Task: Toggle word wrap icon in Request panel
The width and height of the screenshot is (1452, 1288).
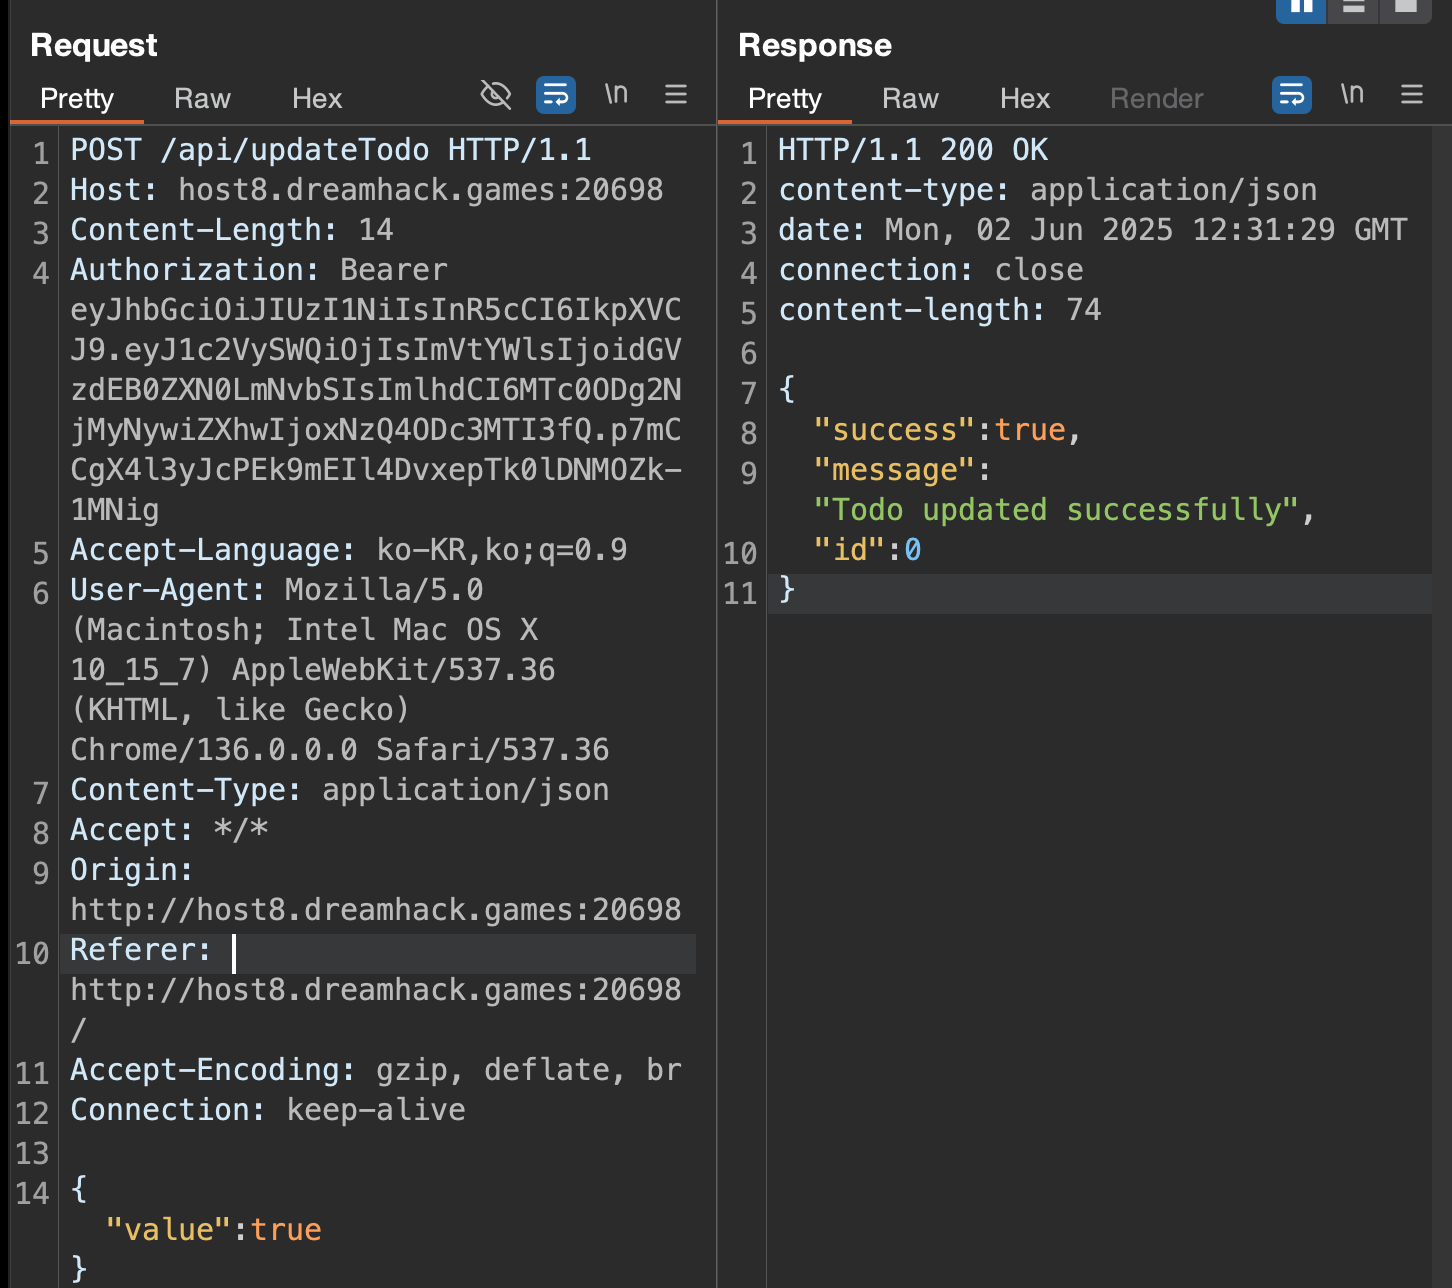Action: point(556,95)
